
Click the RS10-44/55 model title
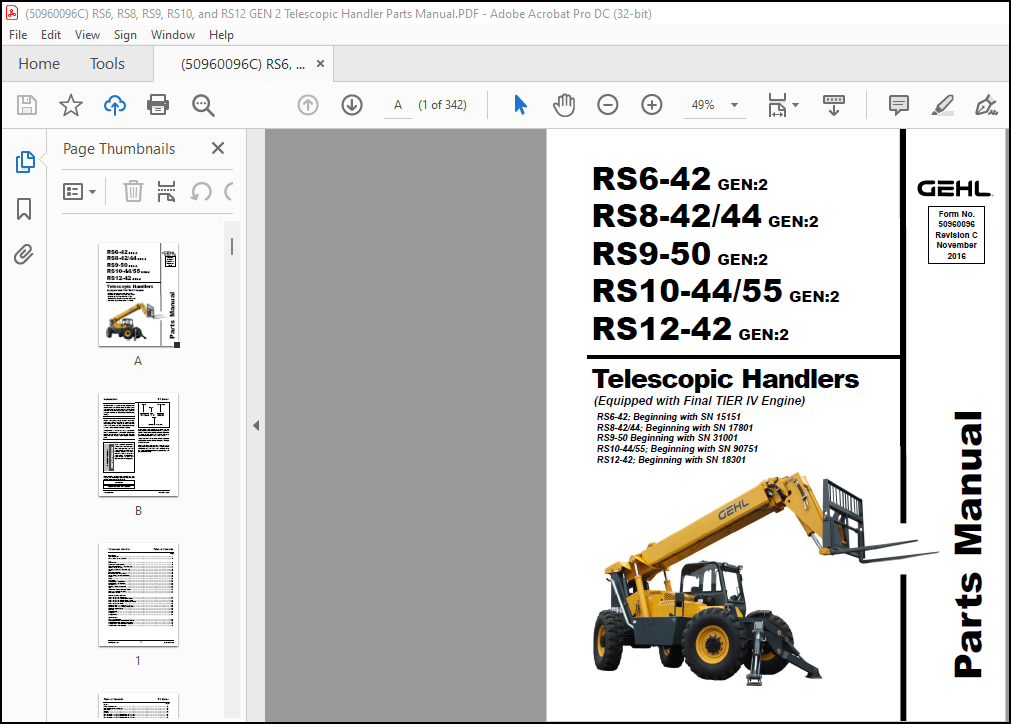pos(716,291)
